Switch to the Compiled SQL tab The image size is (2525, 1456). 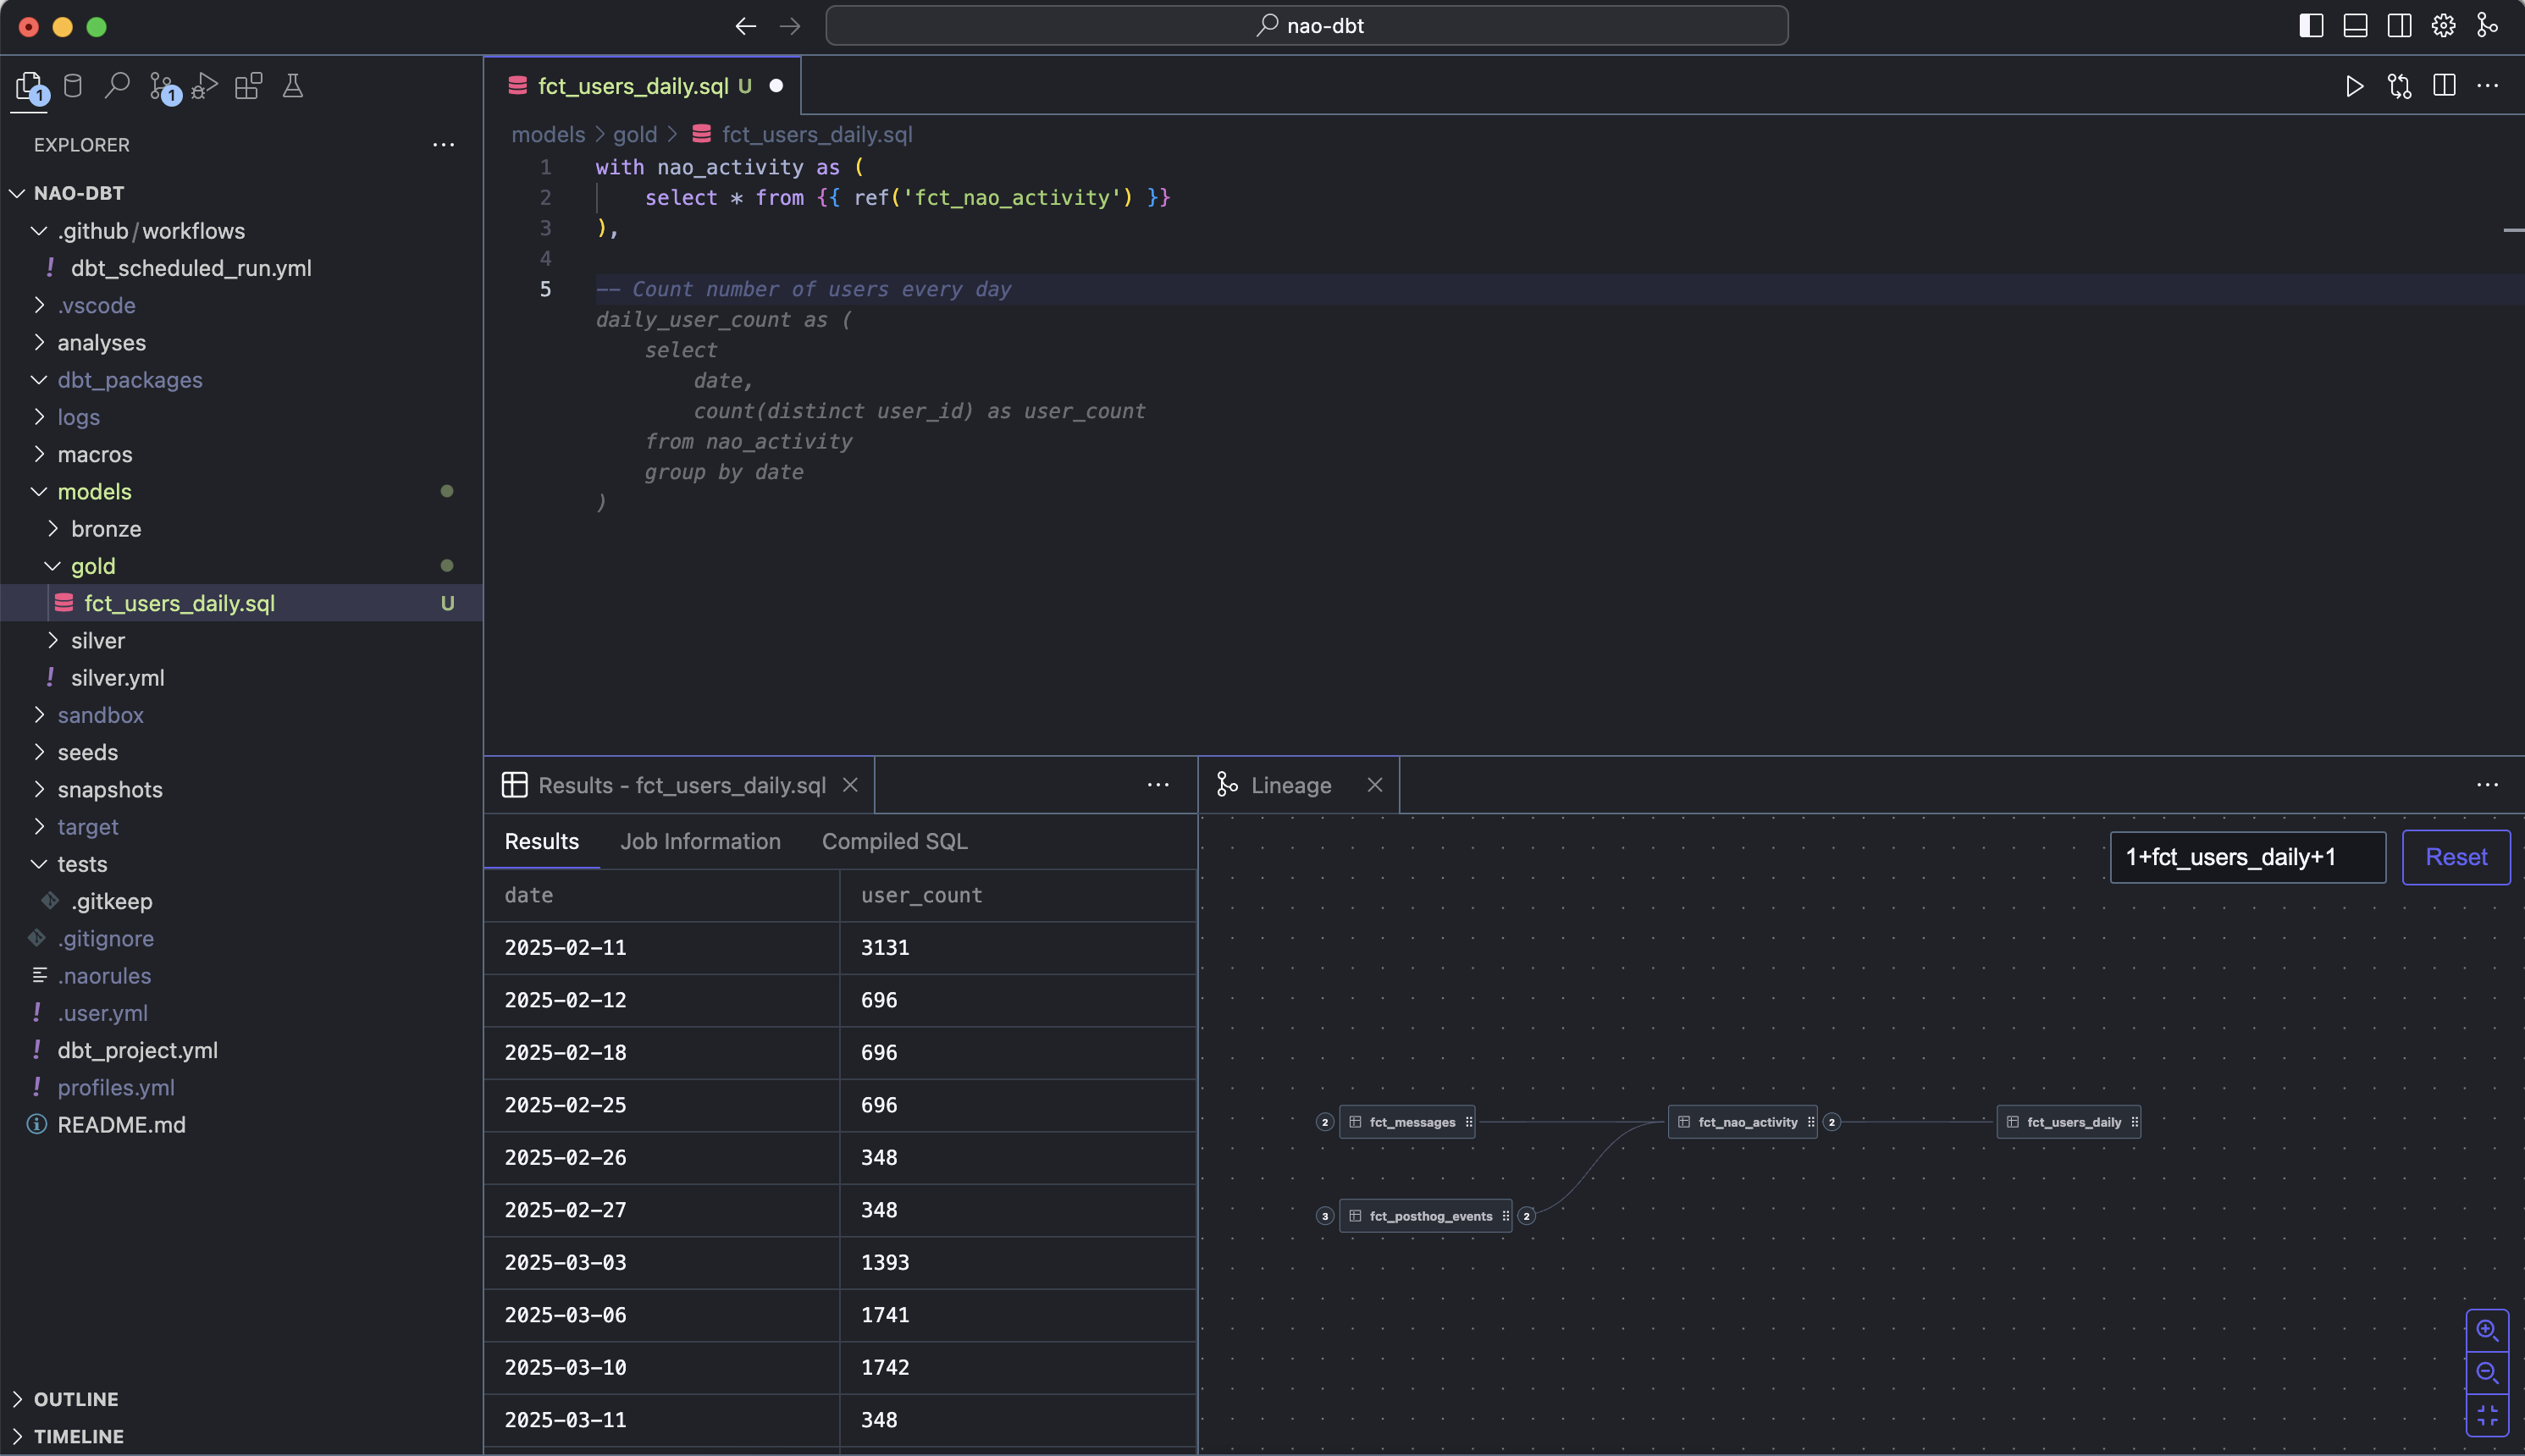pos(894,841)
